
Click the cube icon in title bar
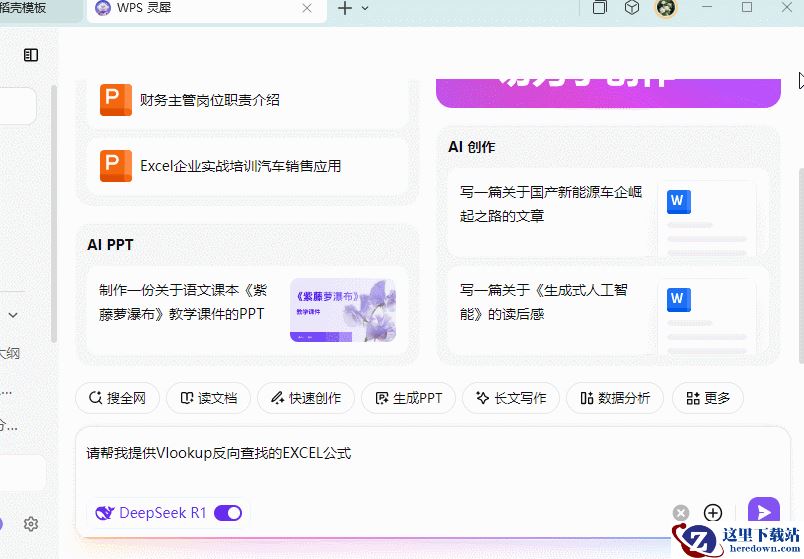coord(632,8)
